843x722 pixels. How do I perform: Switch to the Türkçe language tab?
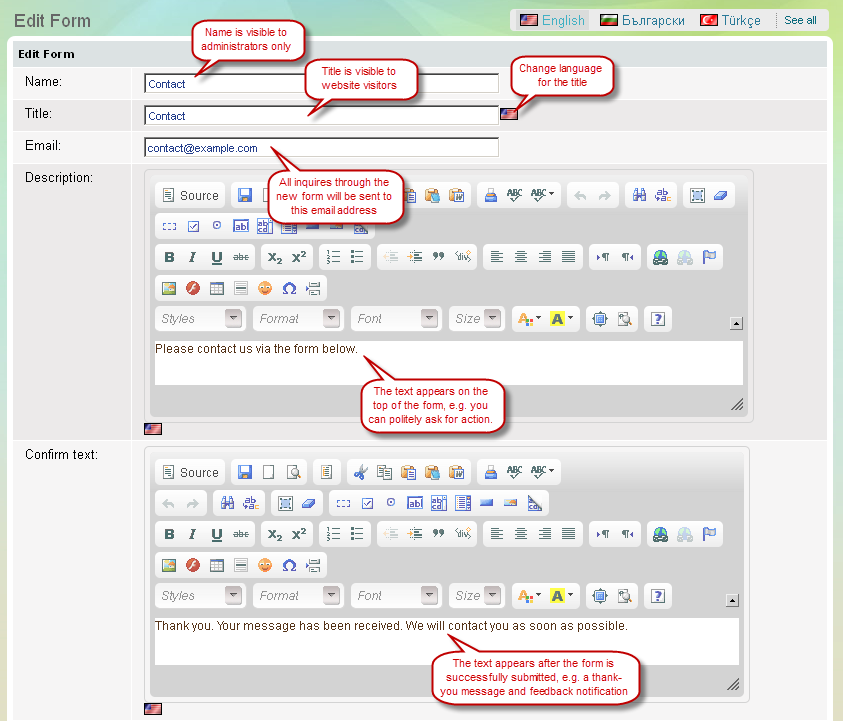click(731, 20)
